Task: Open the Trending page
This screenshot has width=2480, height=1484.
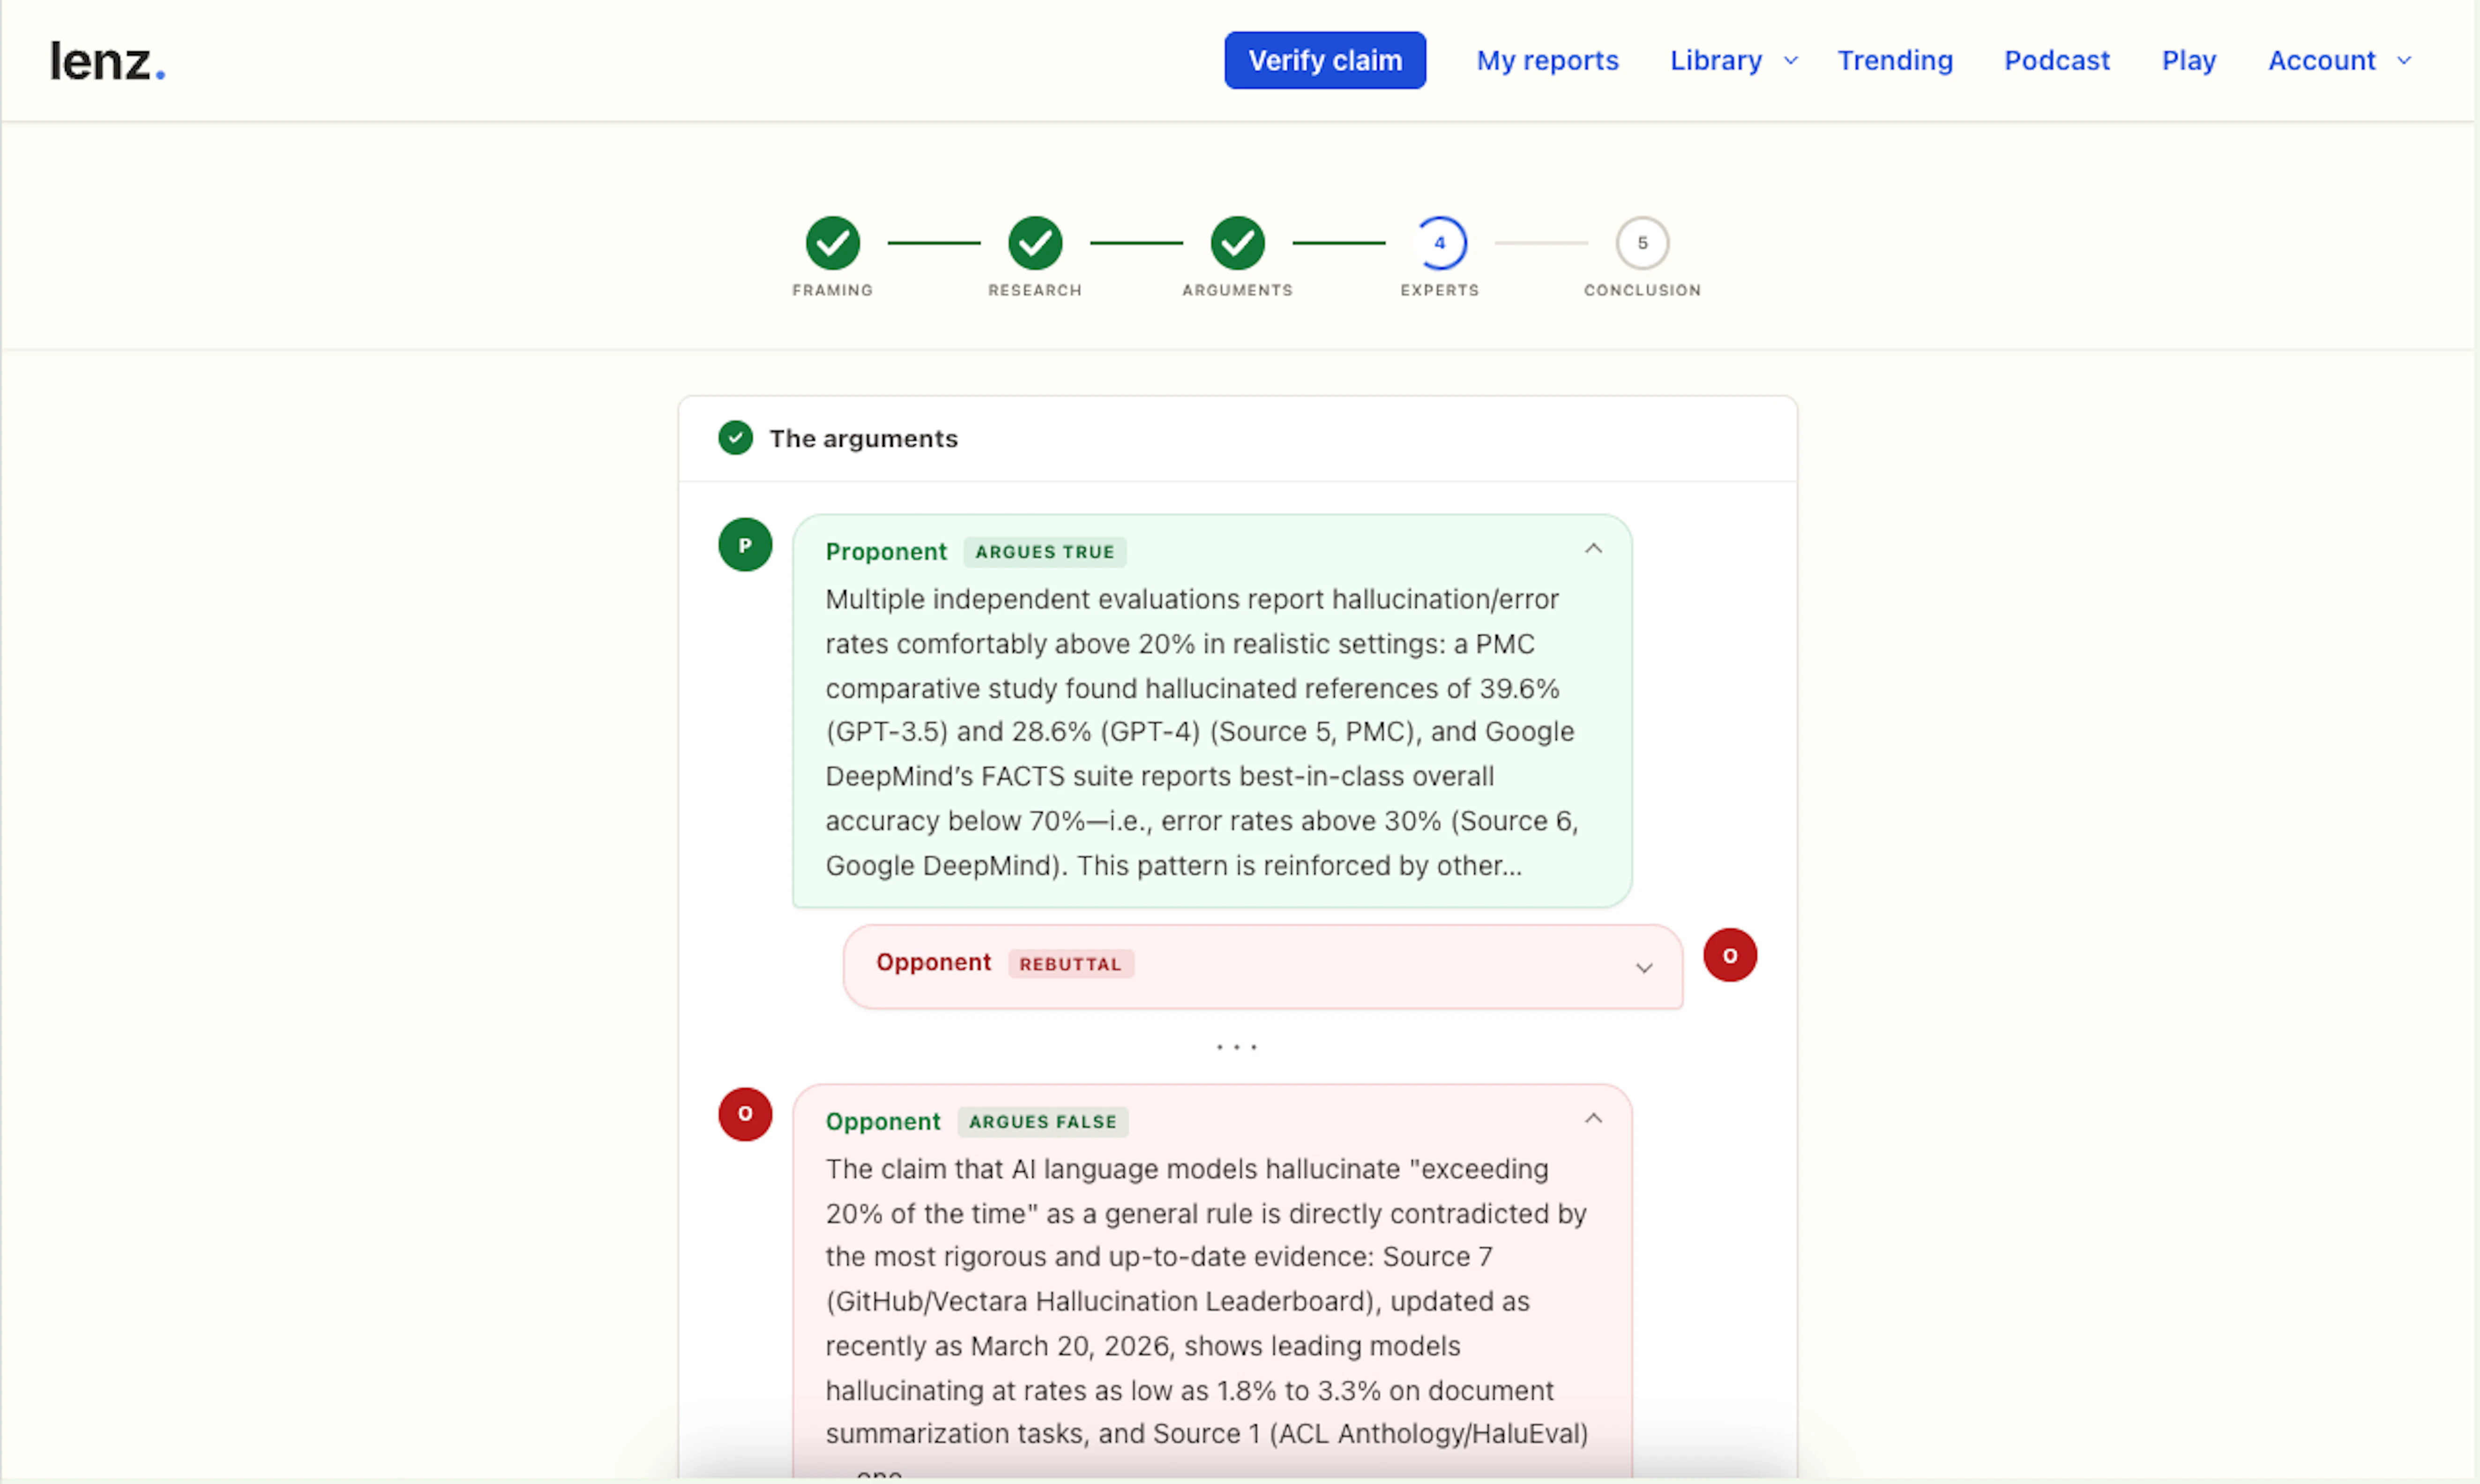Action: coord(1895,60)
